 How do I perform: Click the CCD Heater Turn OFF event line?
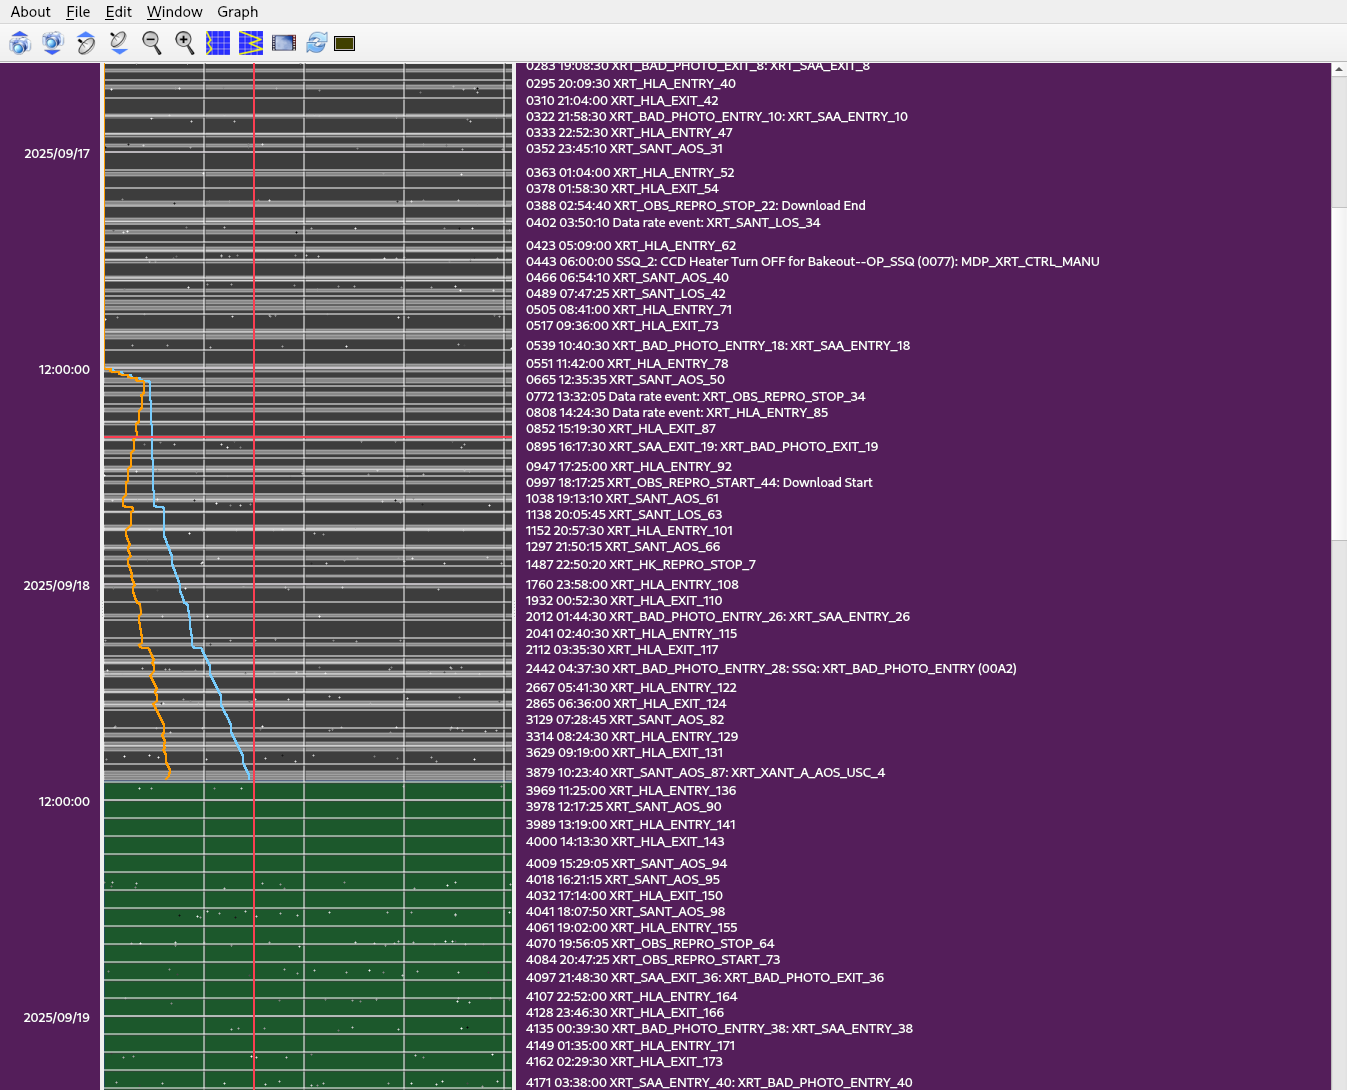click(812, 262)
